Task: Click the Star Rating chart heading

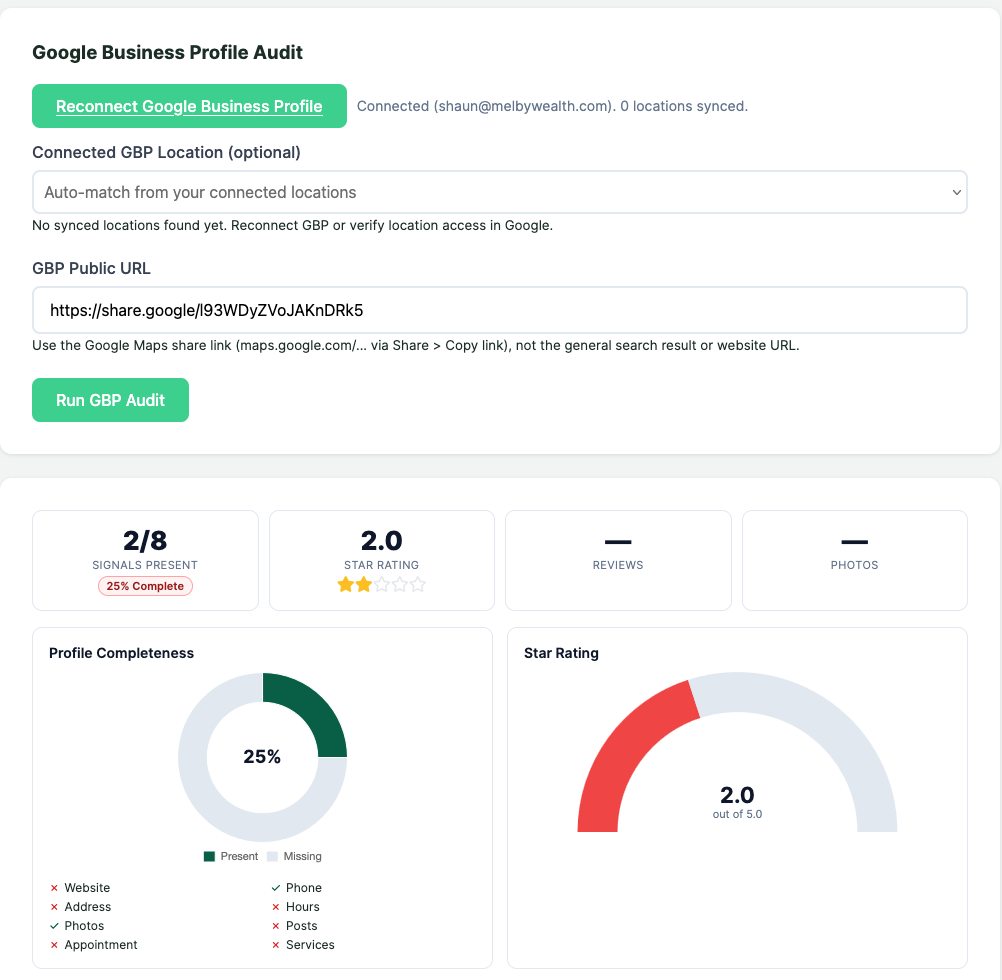Action: pos(561,653)
